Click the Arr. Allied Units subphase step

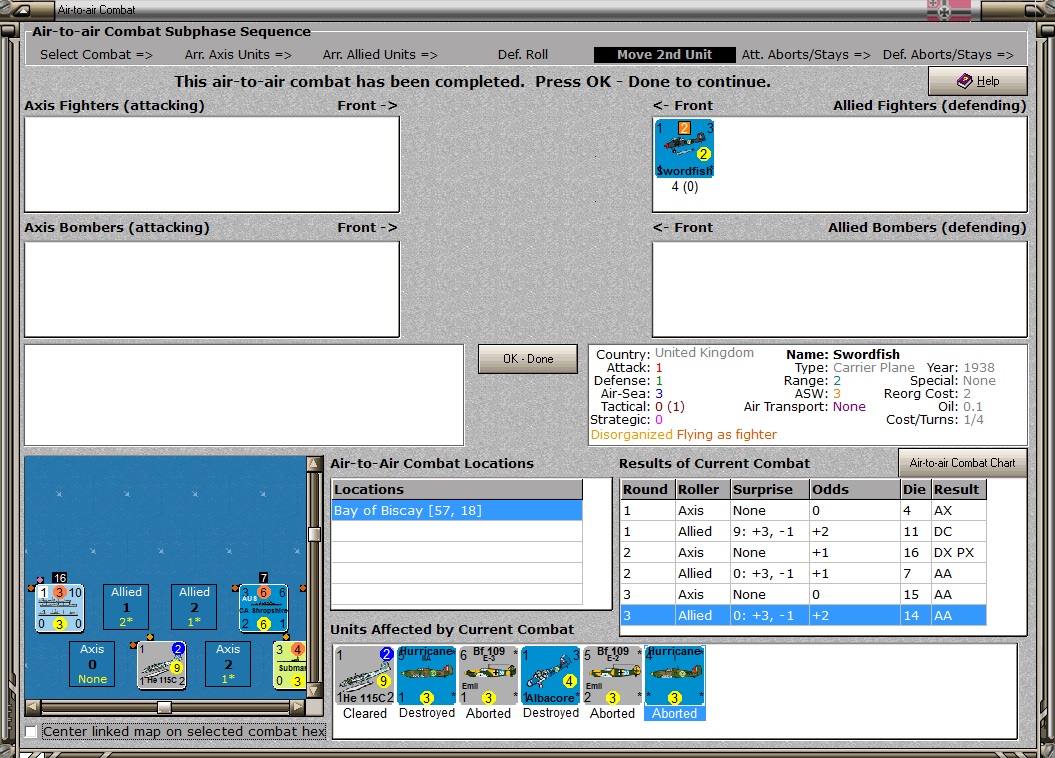pyautogui.click(x=380, y=54)
